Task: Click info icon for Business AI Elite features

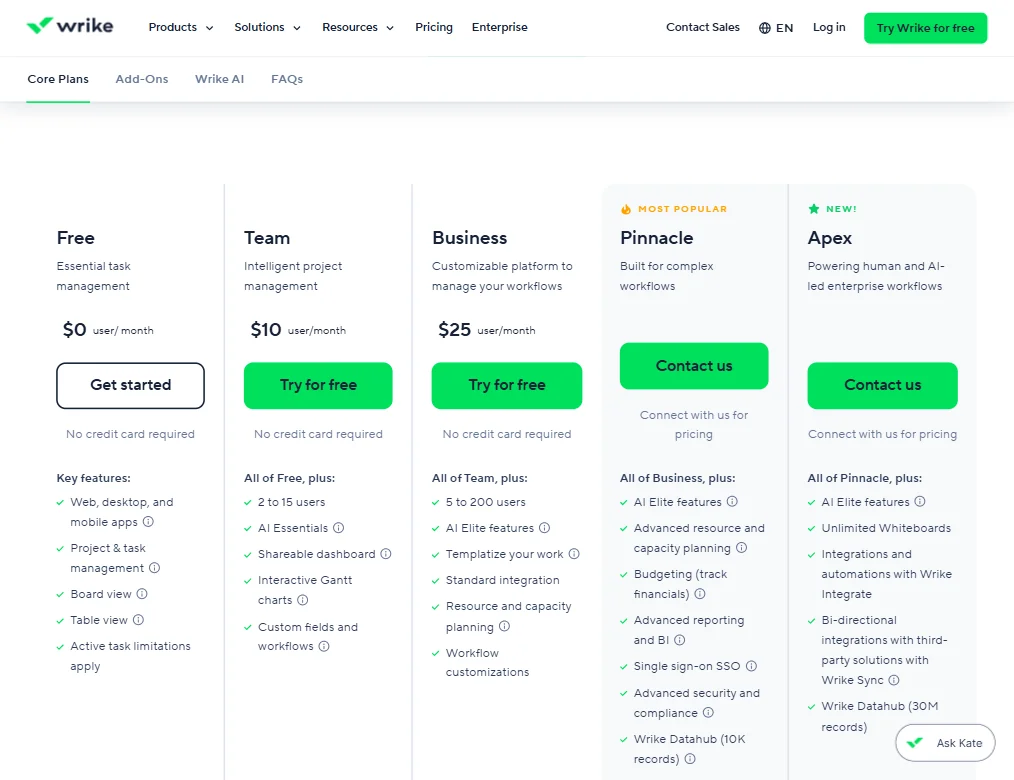Action: pos(545,527)
